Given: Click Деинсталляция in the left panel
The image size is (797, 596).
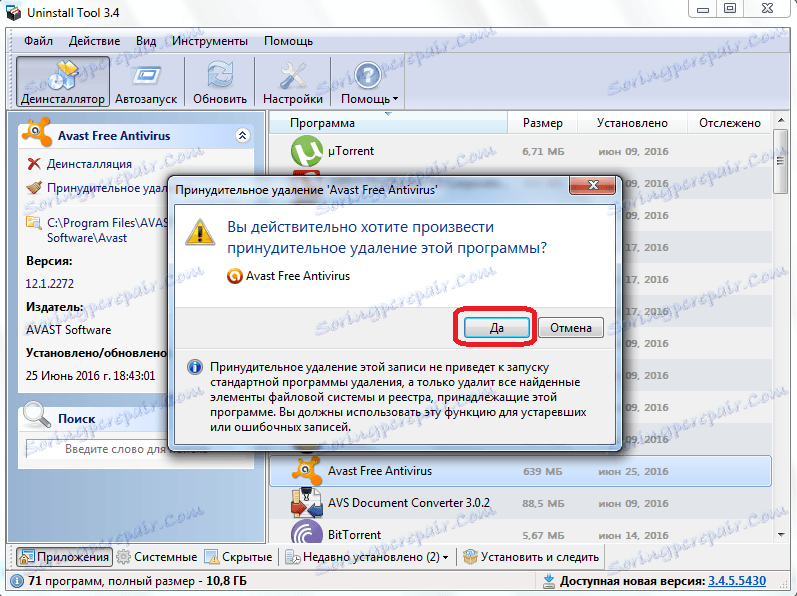Looking at the screenshot, I should (89, 164).
